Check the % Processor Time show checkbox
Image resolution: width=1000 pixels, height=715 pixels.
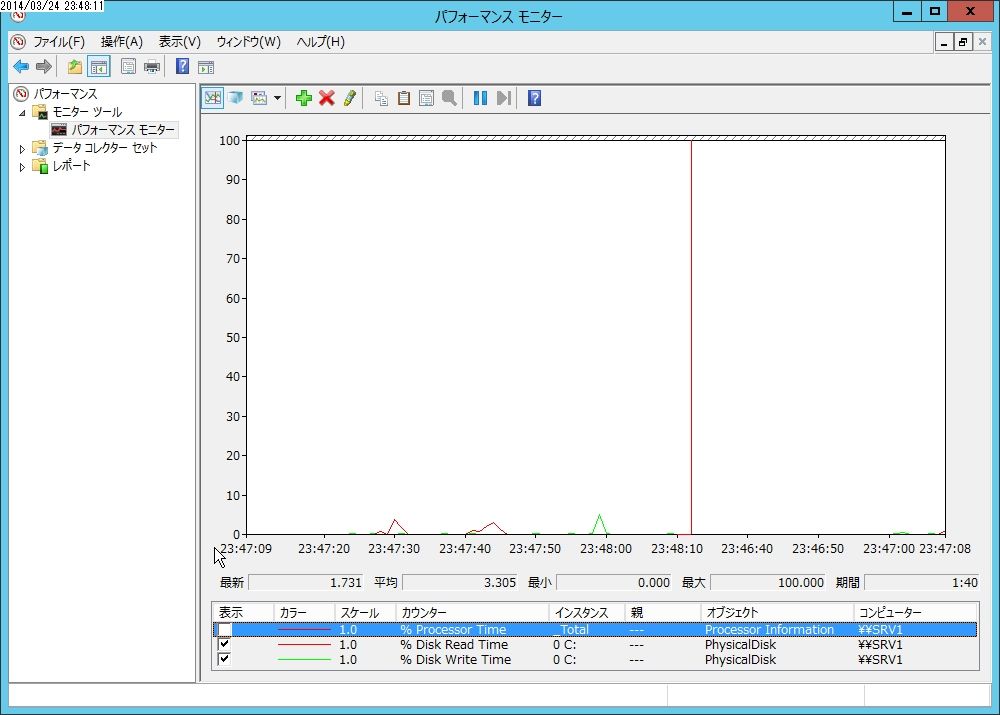pos(224,630)
